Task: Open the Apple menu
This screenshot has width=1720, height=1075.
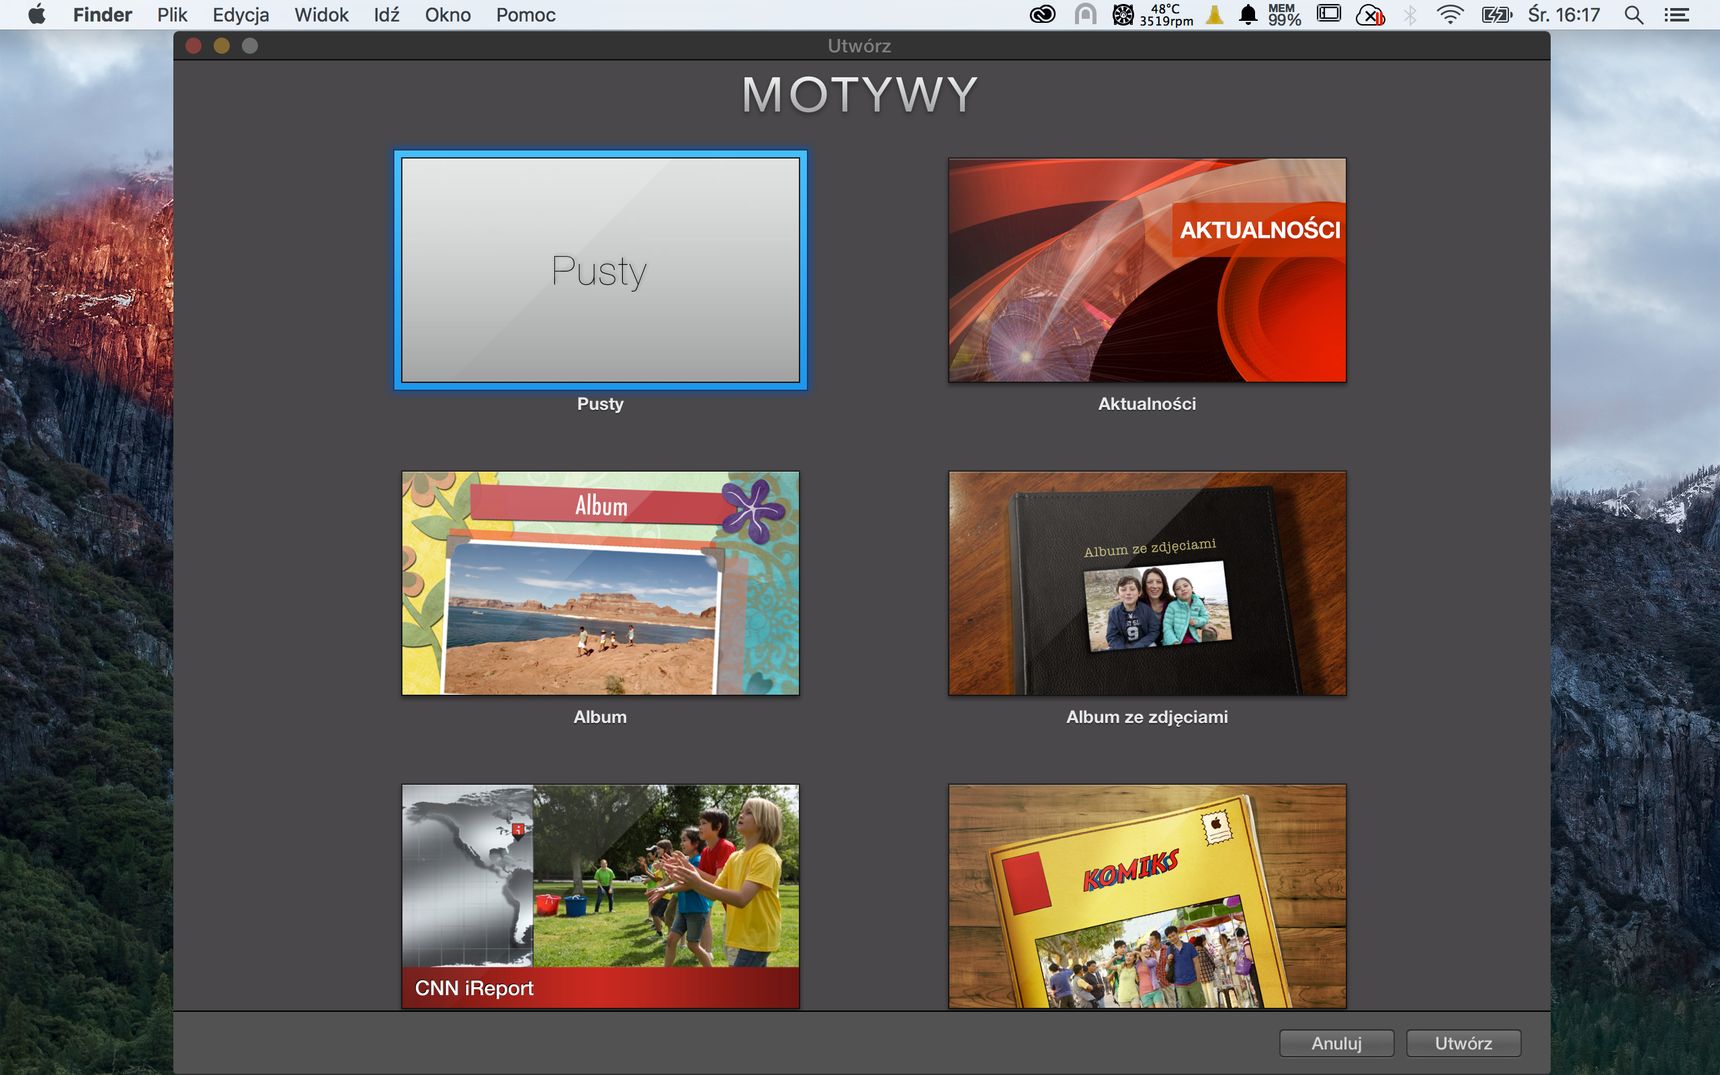Action: tap(37, 14)
